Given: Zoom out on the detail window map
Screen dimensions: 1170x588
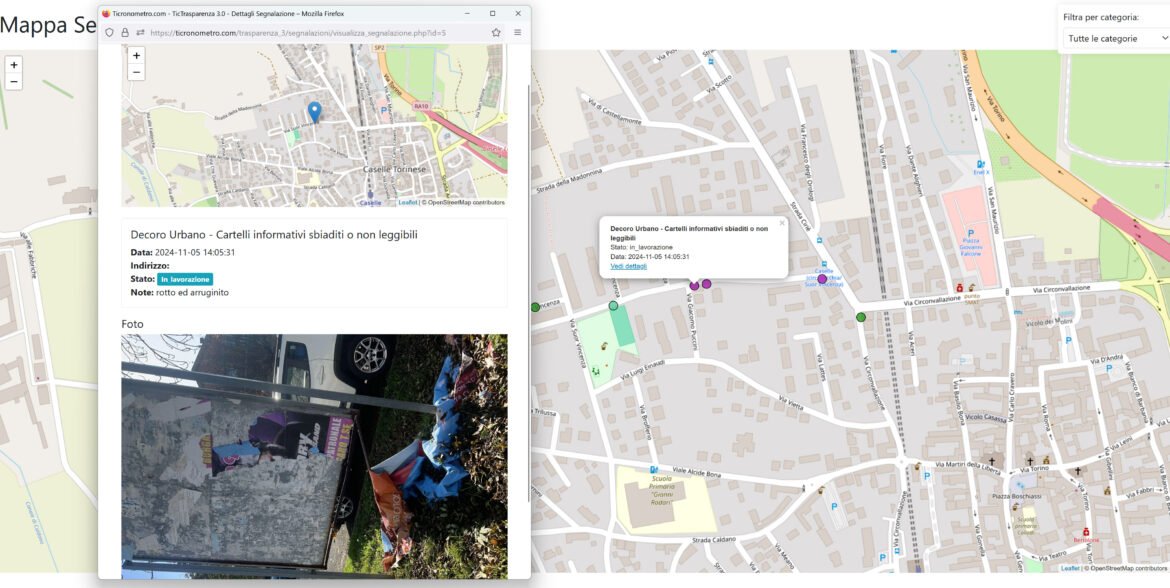Looking at the screenshot, I should pos(137,73).
